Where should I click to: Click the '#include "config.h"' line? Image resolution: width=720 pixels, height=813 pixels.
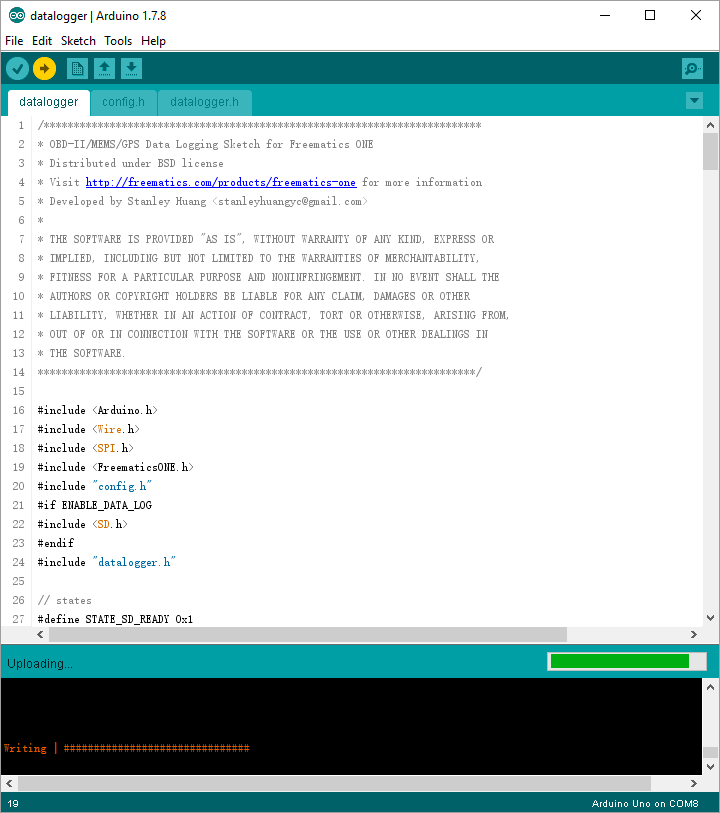pyautogui.click(x=95, y=486)
